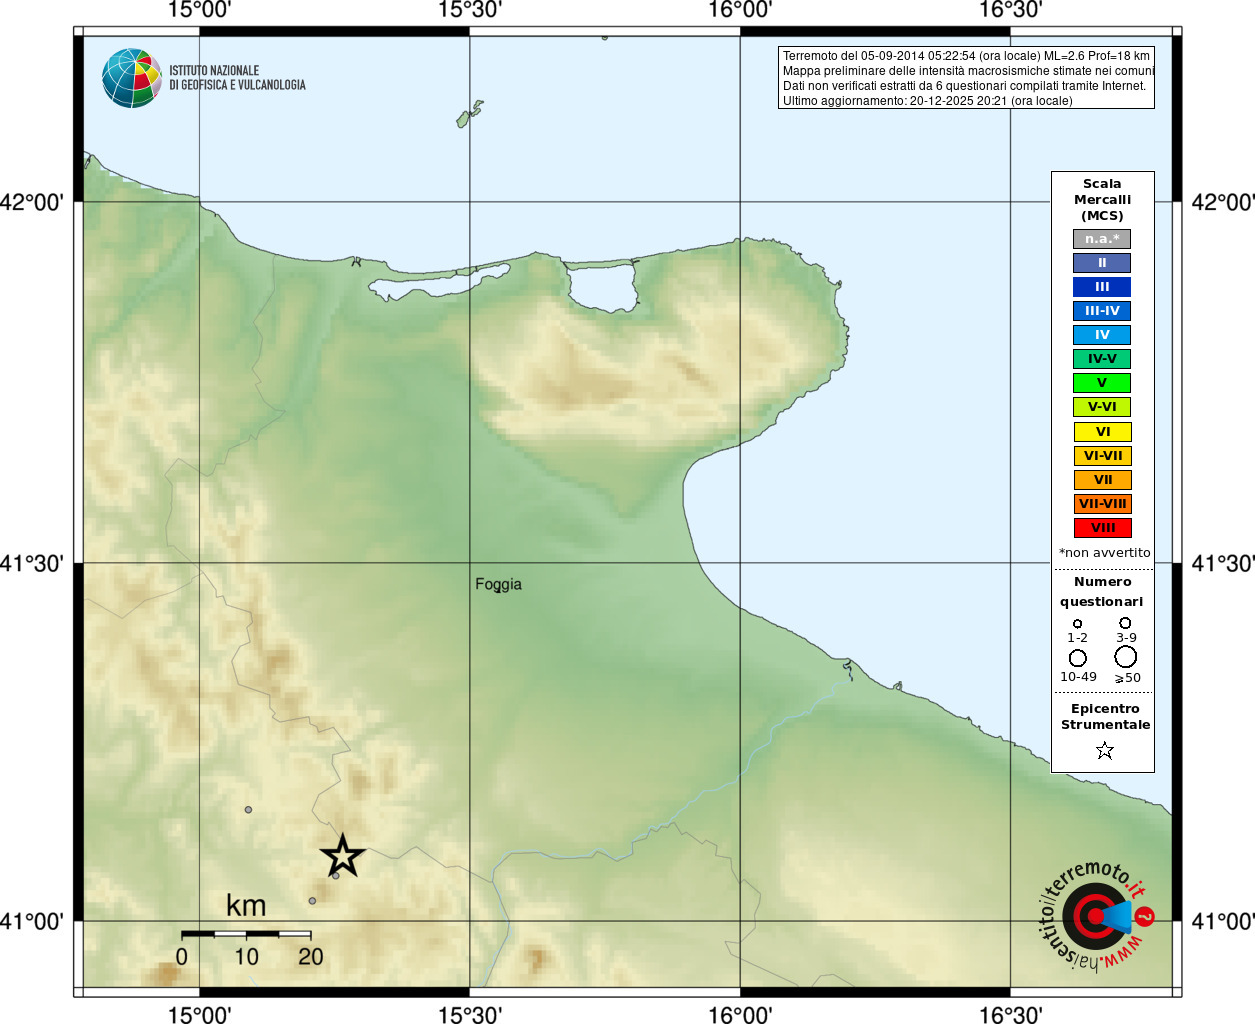Click the scale bar 20 label

[311, 957]
